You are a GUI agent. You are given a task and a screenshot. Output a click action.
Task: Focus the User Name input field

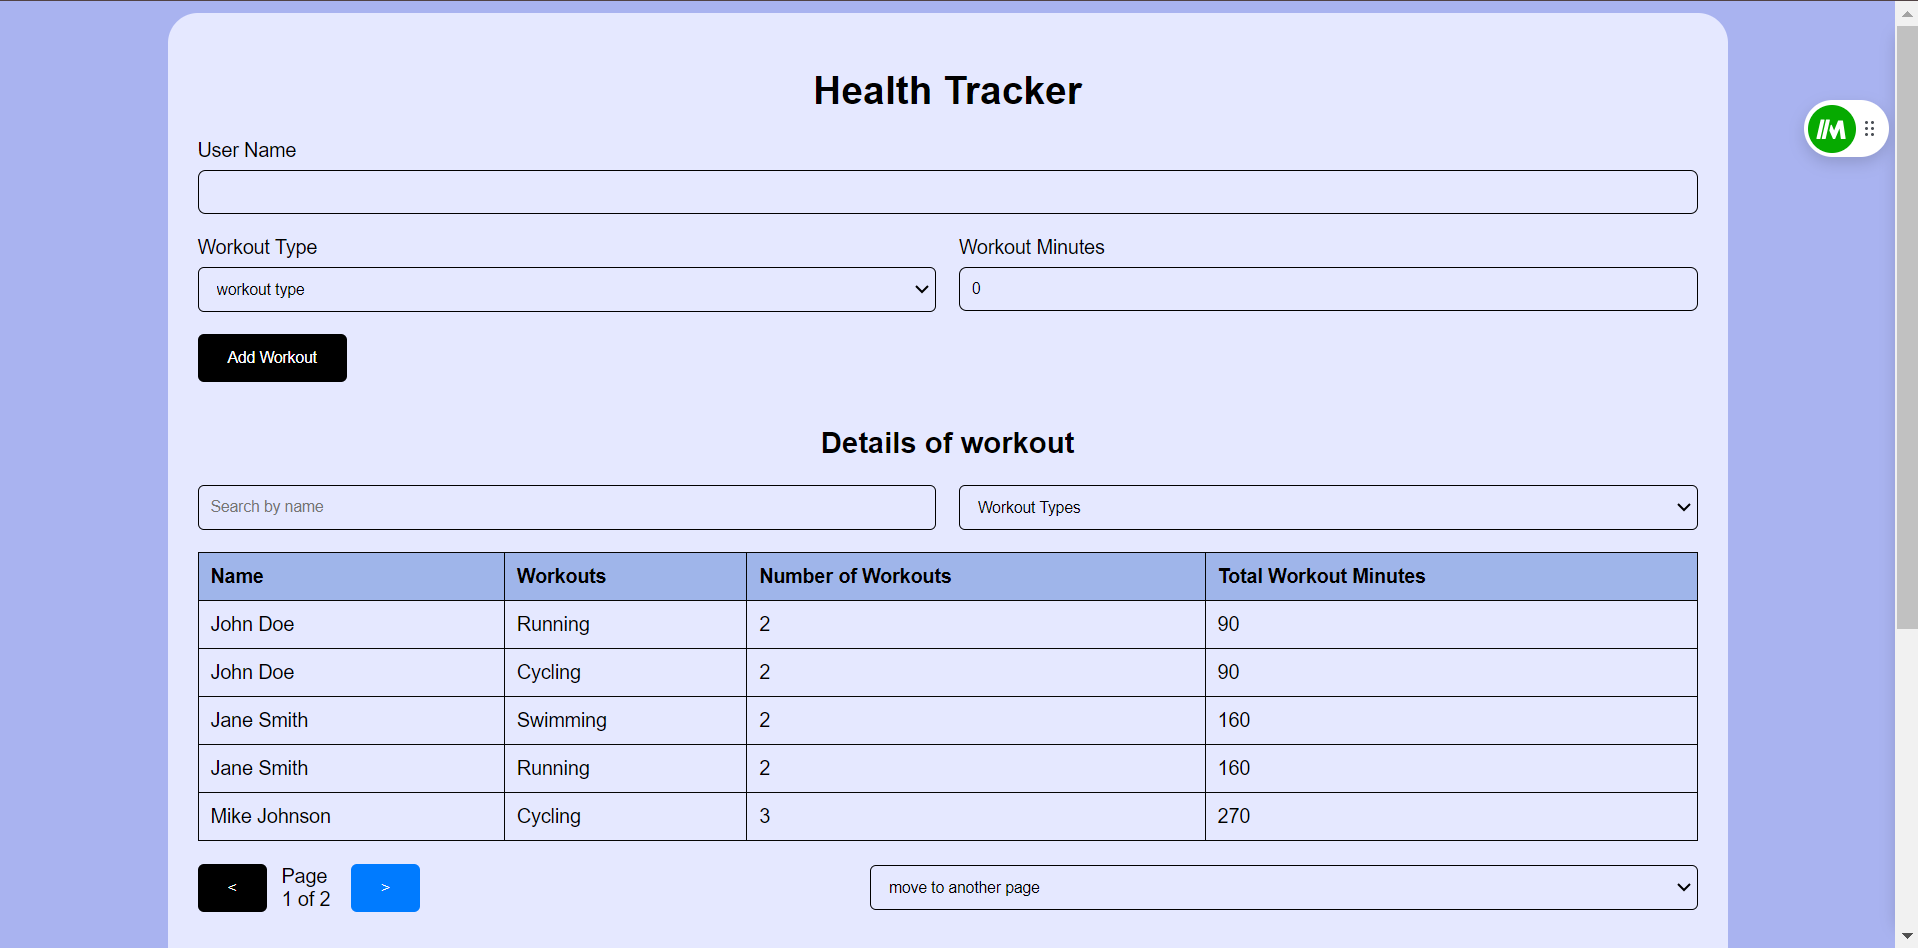tap(948, 192)
